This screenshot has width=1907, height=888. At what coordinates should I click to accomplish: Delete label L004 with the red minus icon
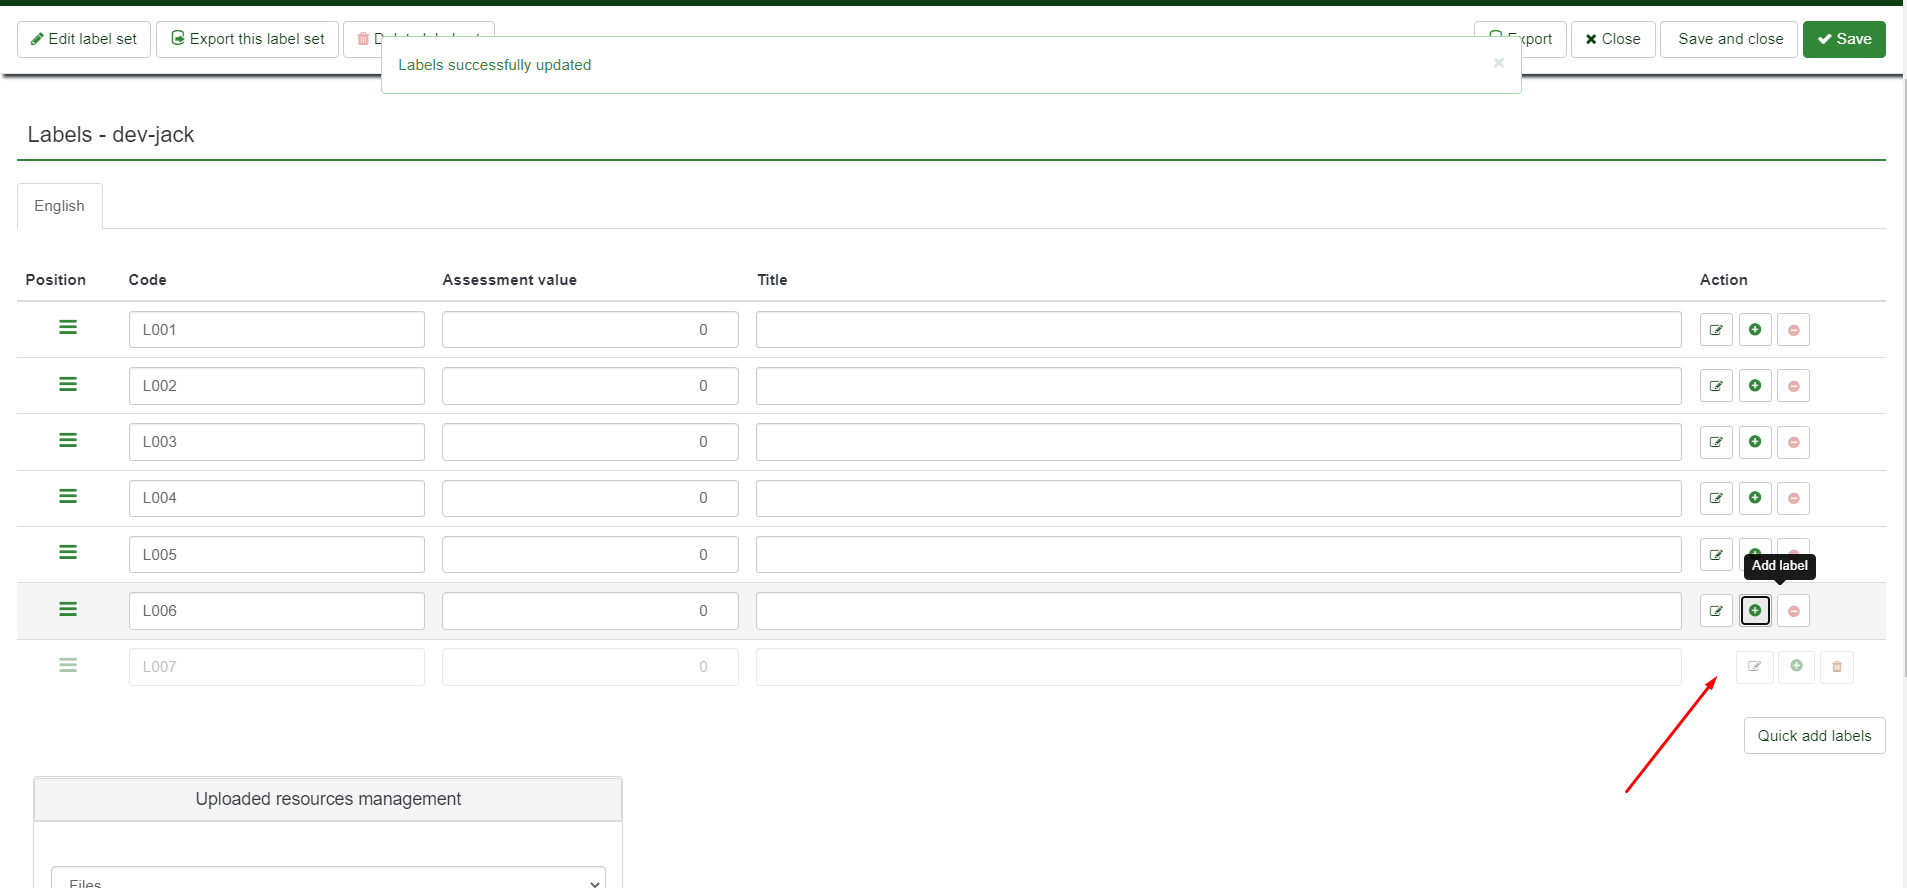click(1794, 498)
